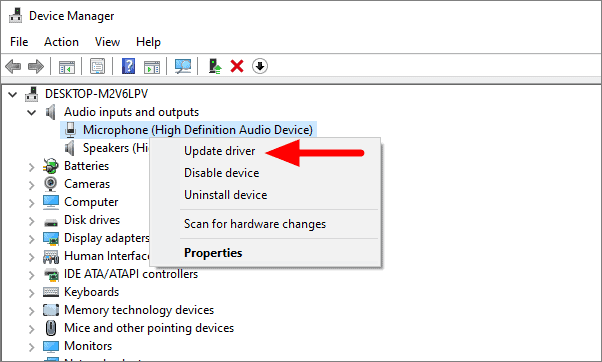Open the Properties sheet toolbar icon
602x362 pixels.
coord(98,66)
